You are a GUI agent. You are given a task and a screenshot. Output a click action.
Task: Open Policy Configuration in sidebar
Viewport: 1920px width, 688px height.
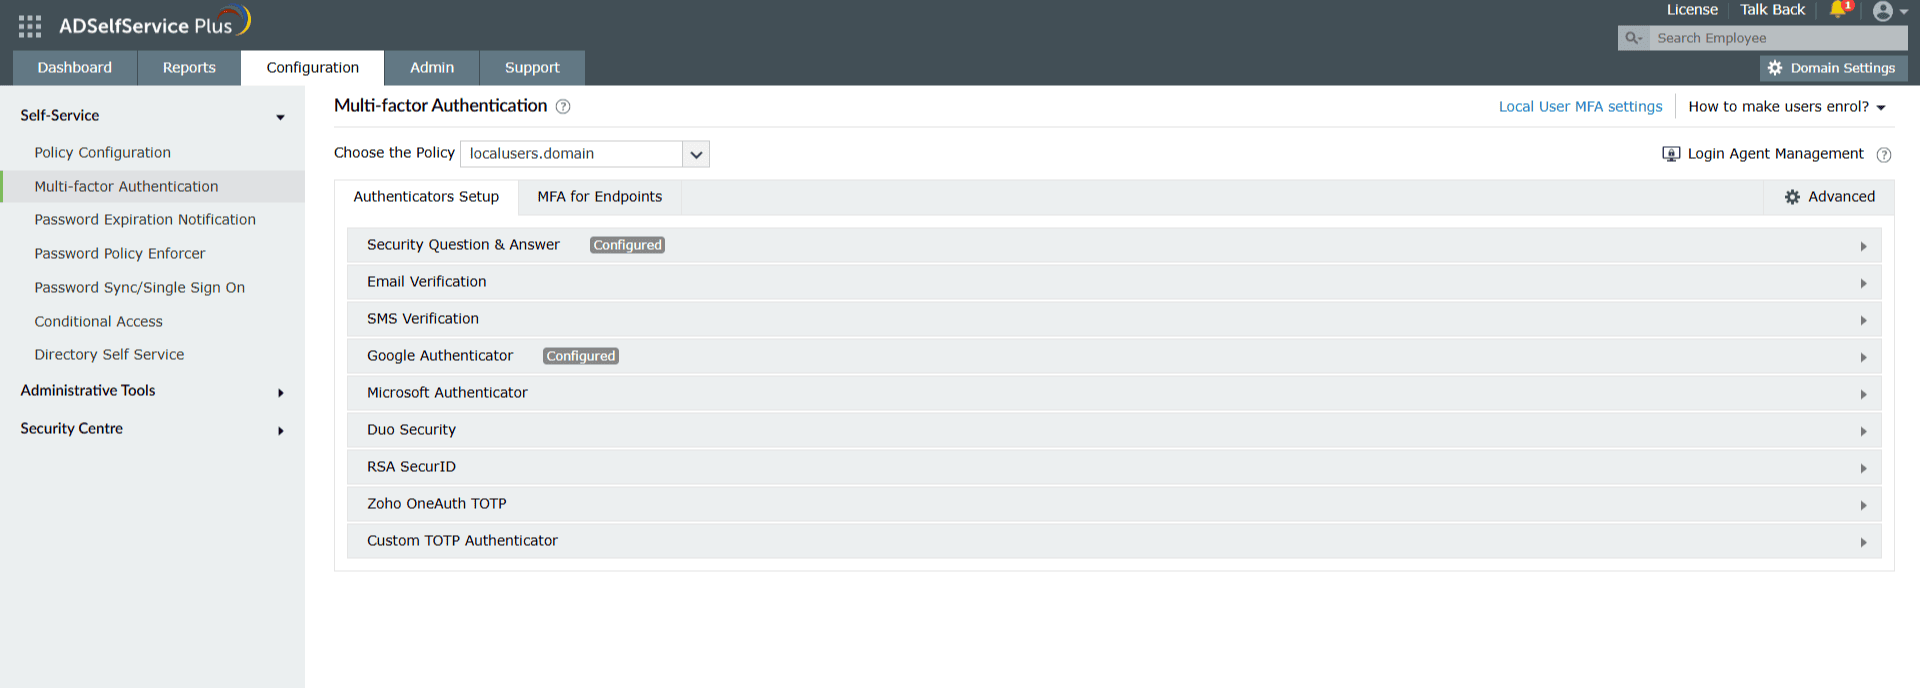coord(102,153)
